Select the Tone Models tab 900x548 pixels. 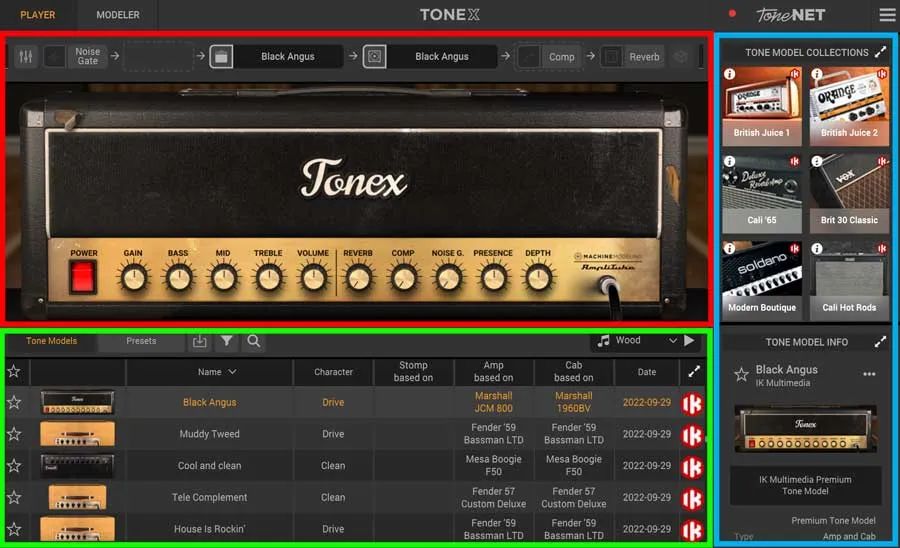51,341
